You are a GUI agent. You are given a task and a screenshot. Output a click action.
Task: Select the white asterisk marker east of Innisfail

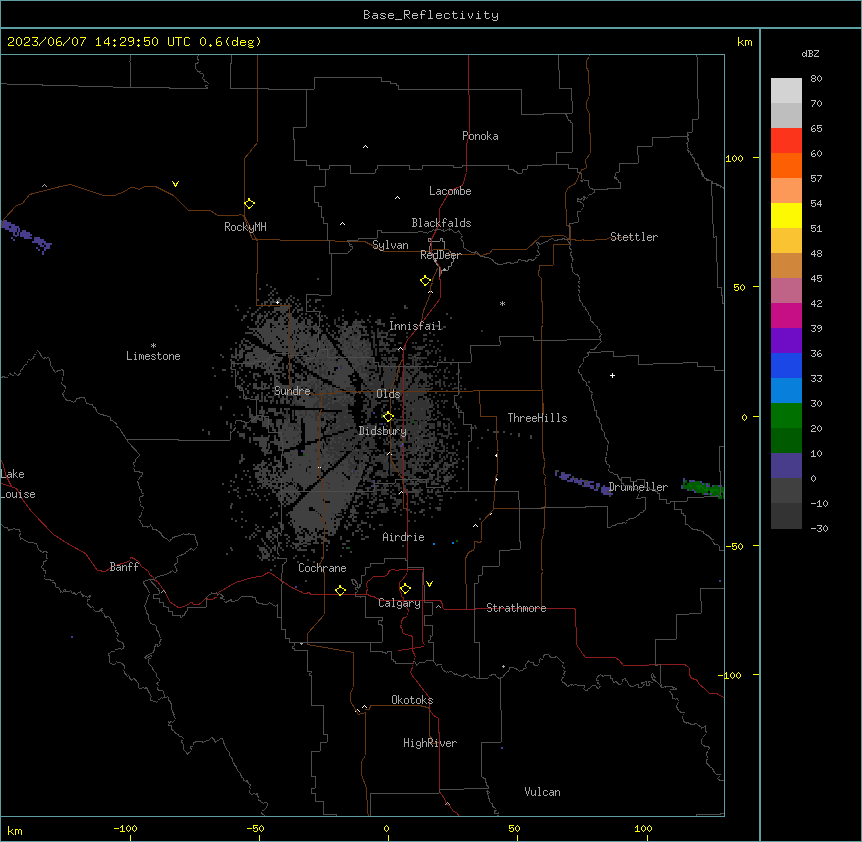[502, 303]
